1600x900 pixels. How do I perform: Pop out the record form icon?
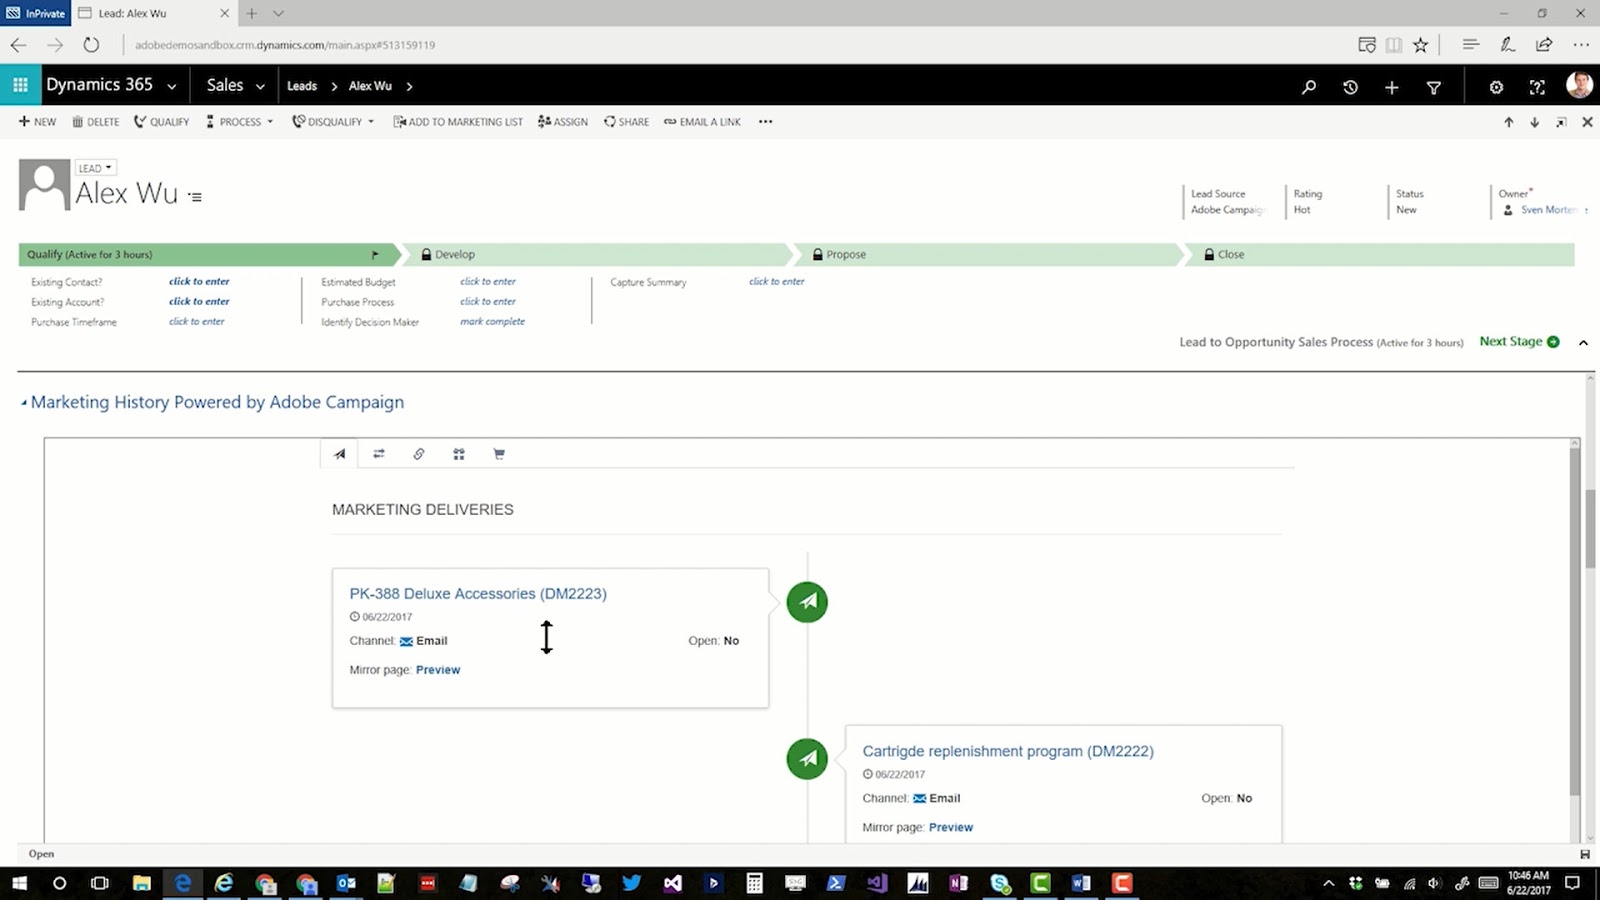point(1561,122)
